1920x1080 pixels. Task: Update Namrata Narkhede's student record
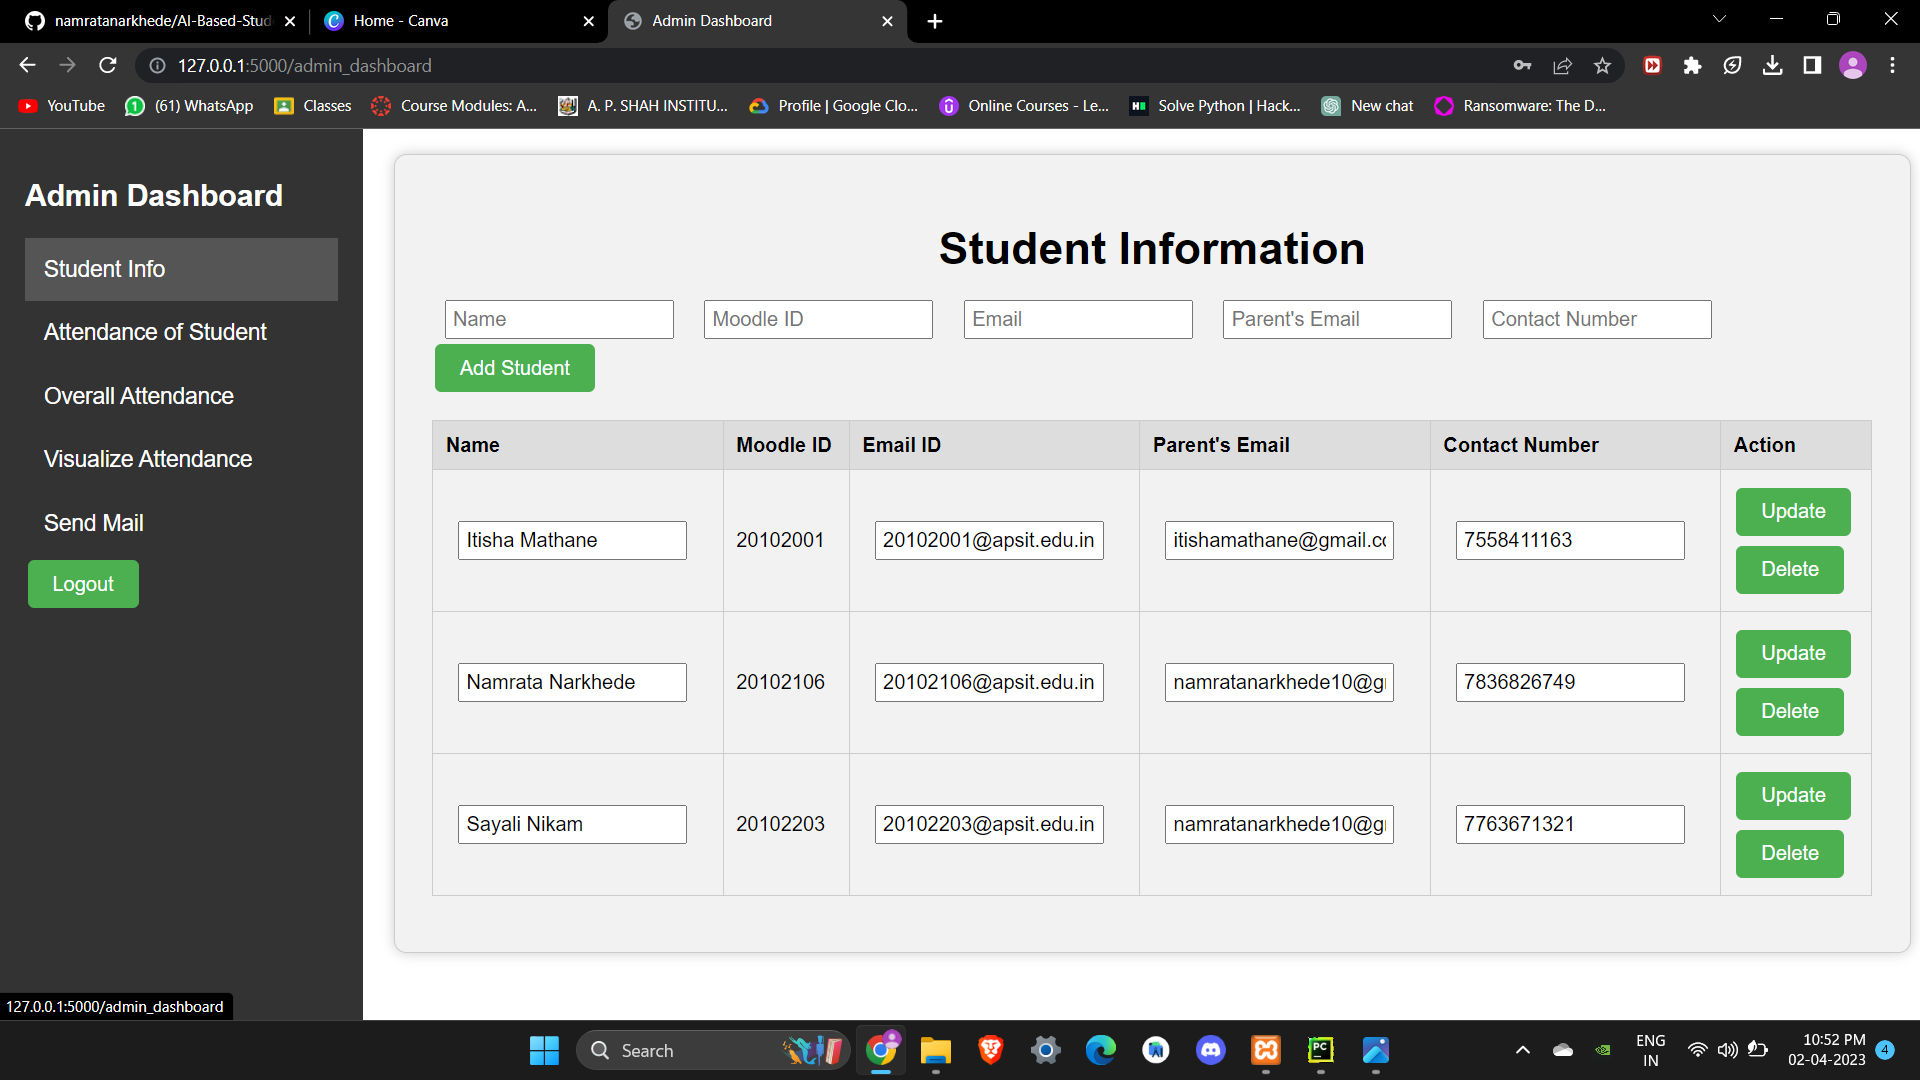tap(1792, 653)
